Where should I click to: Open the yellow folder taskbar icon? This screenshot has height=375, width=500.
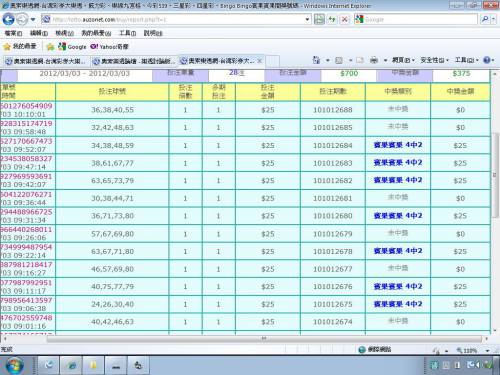pyautogui.click(x=94, y=365)
